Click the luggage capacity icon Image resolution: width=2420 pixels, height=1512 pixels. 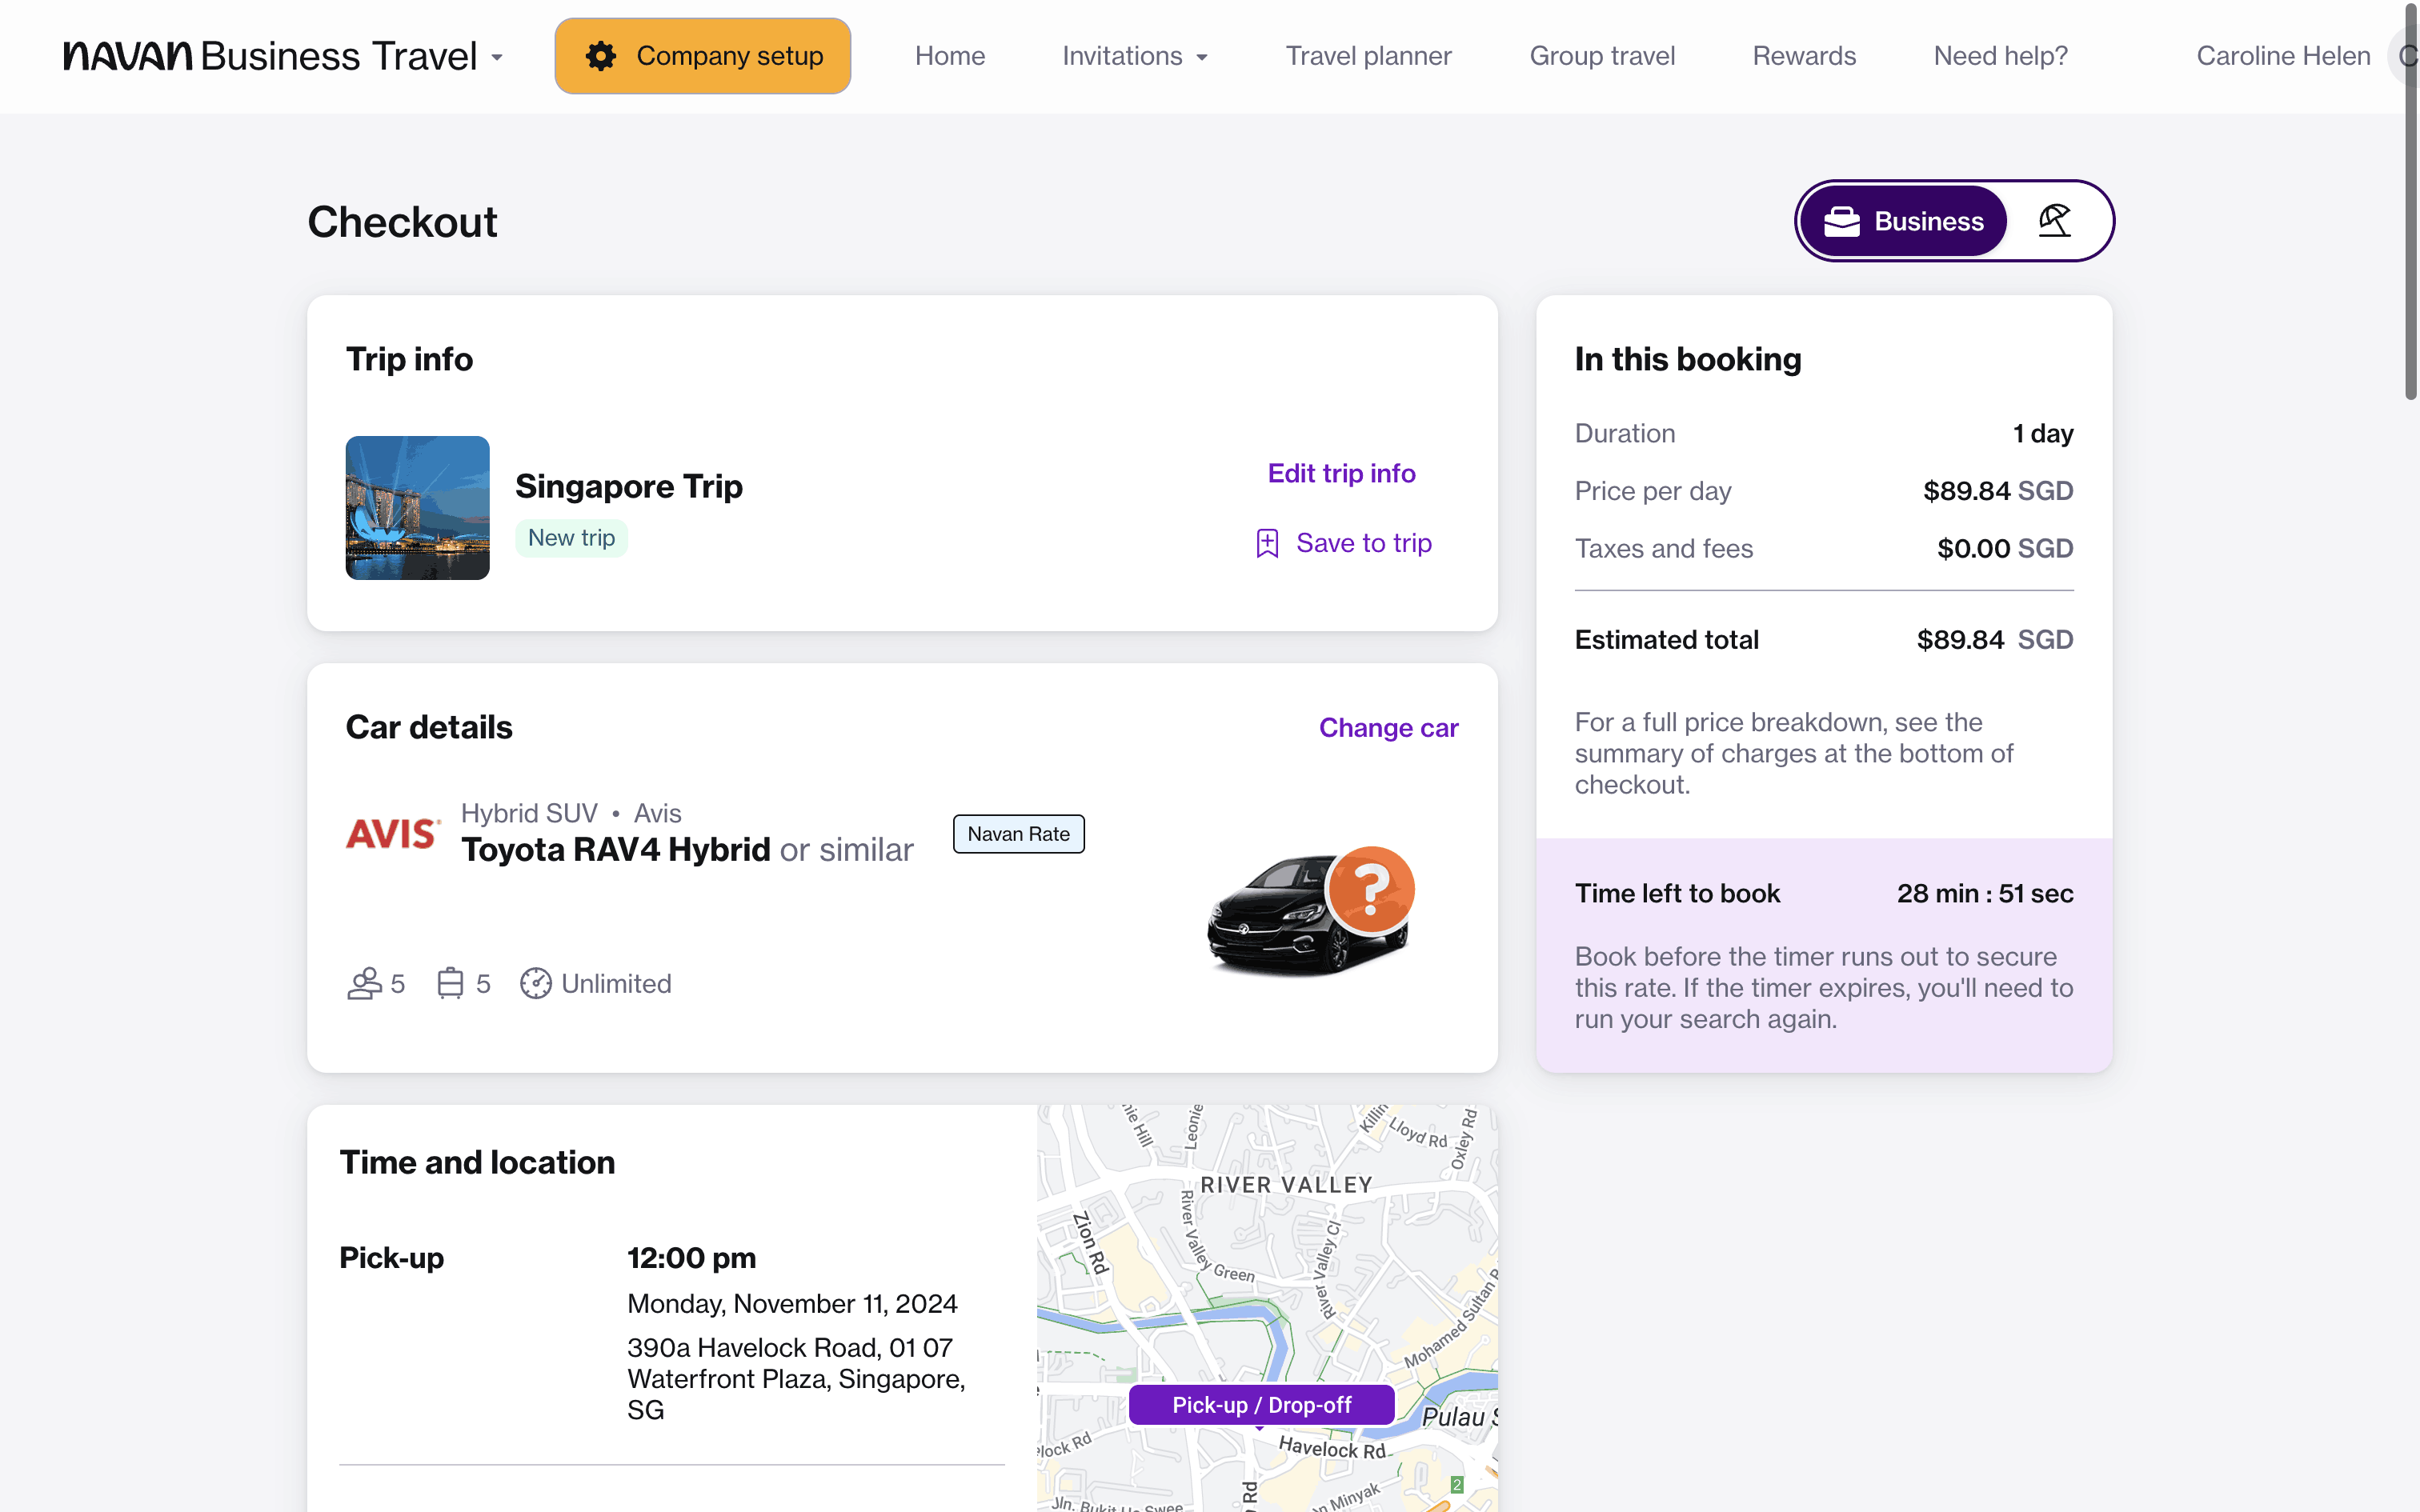(450, 983)
